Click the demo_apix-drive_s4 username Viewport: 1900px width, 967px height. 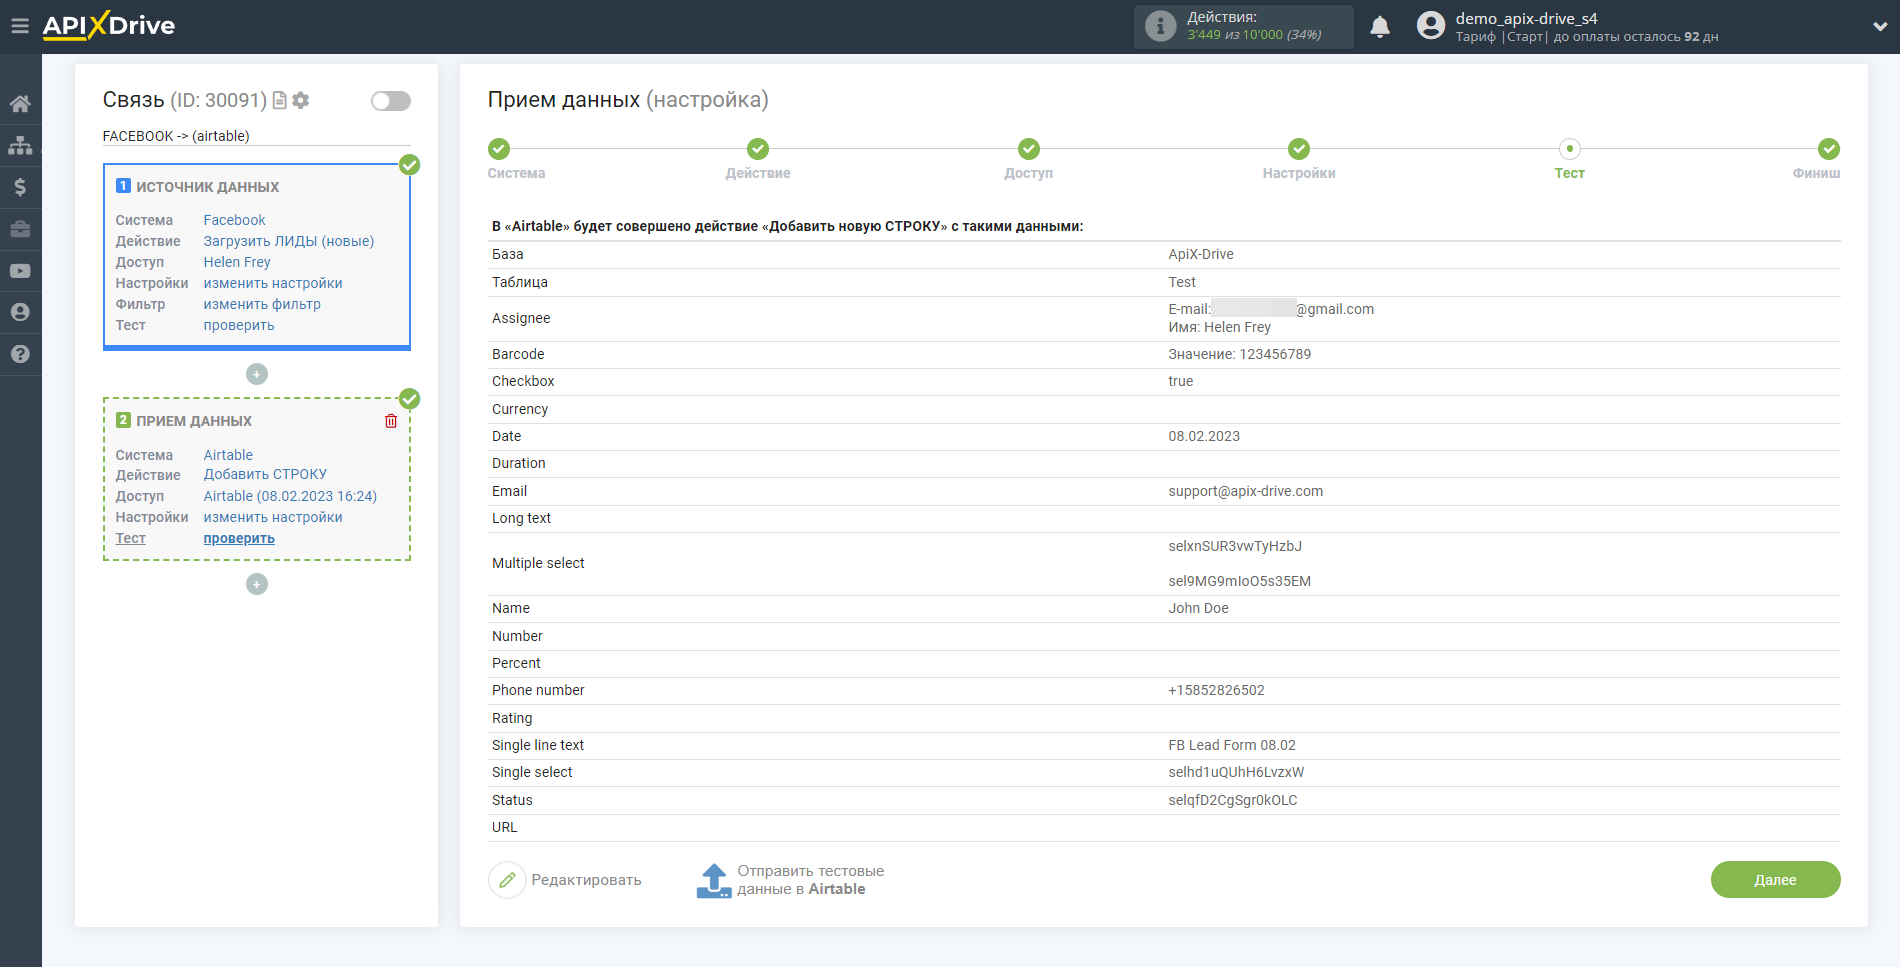pyautogui.click(x=1526, y=18)
